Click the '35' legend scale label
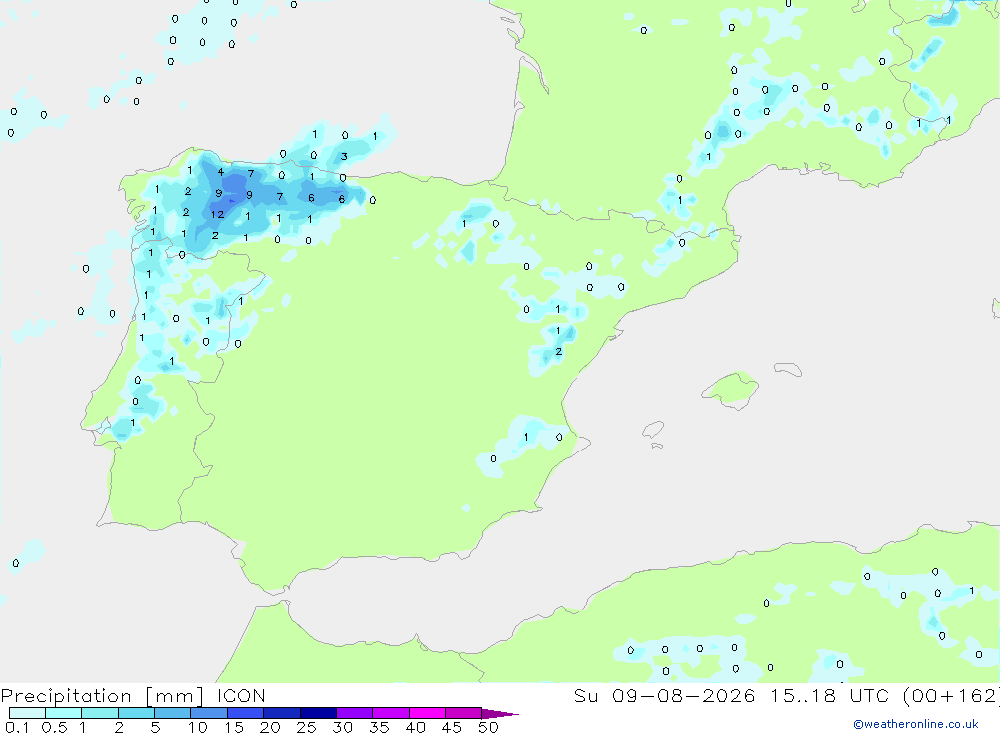 coord(379,727)
